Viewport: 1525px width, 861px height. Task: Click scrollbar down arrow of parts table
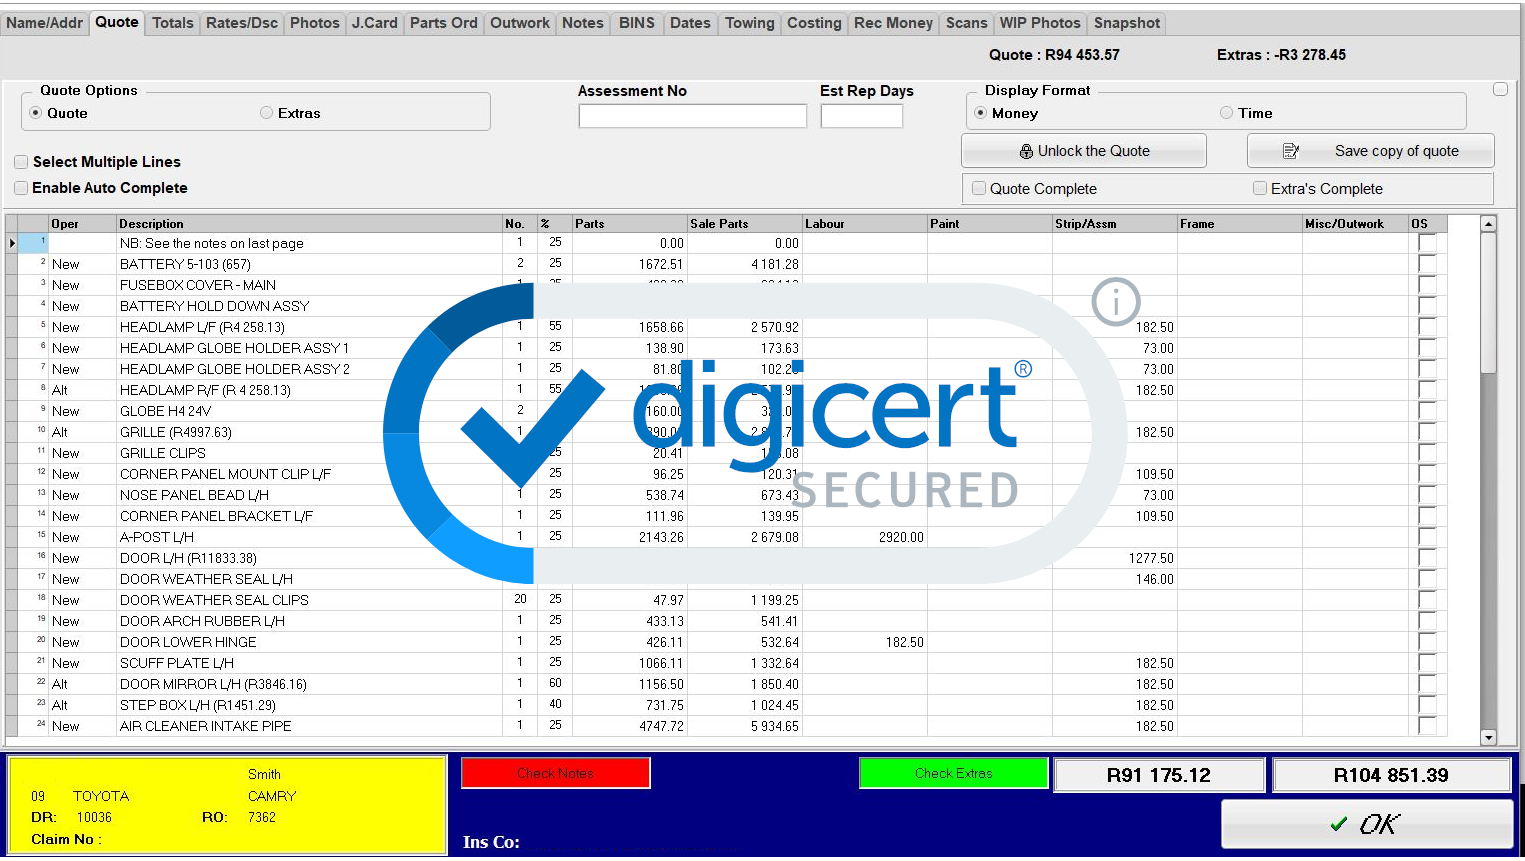1488,738
